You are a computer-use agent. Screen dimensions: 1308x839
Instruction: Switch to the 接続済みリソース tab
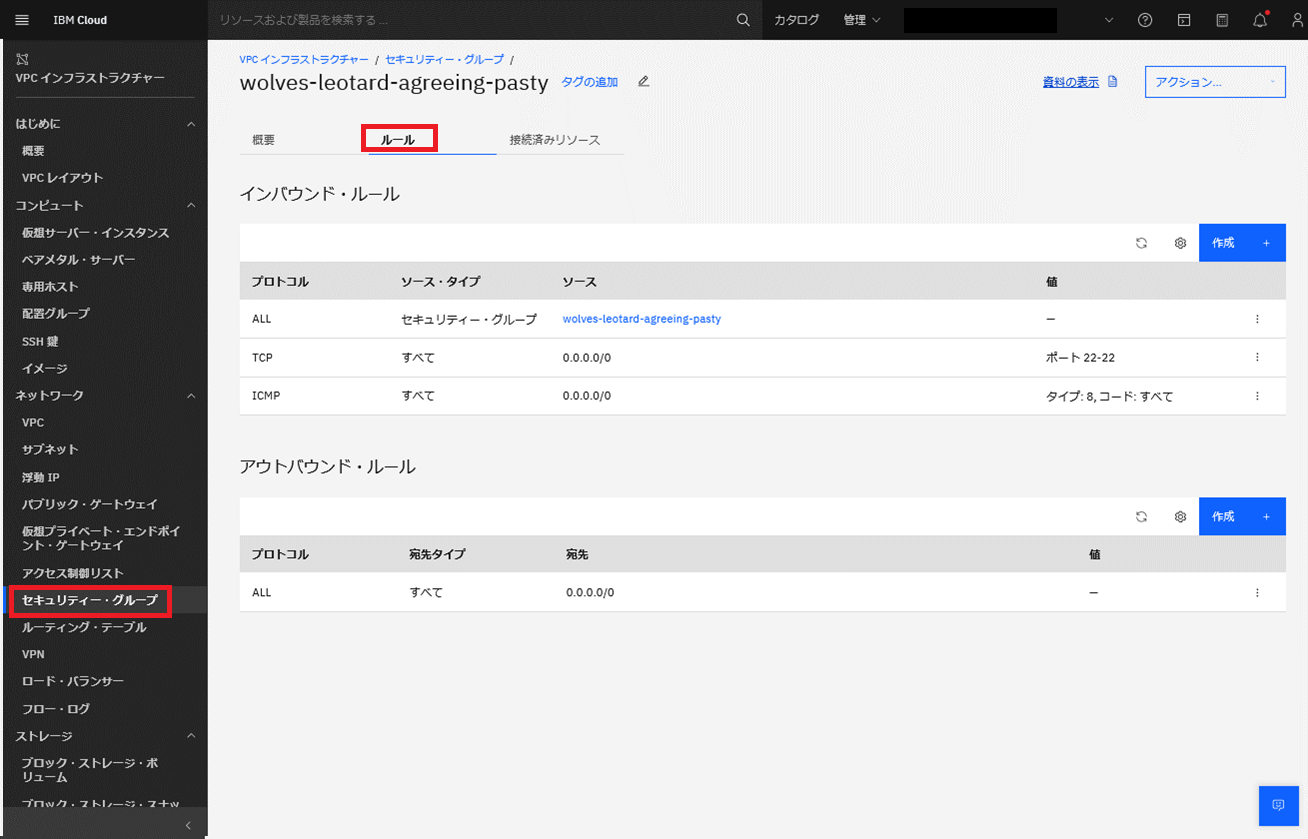(555, 140)
